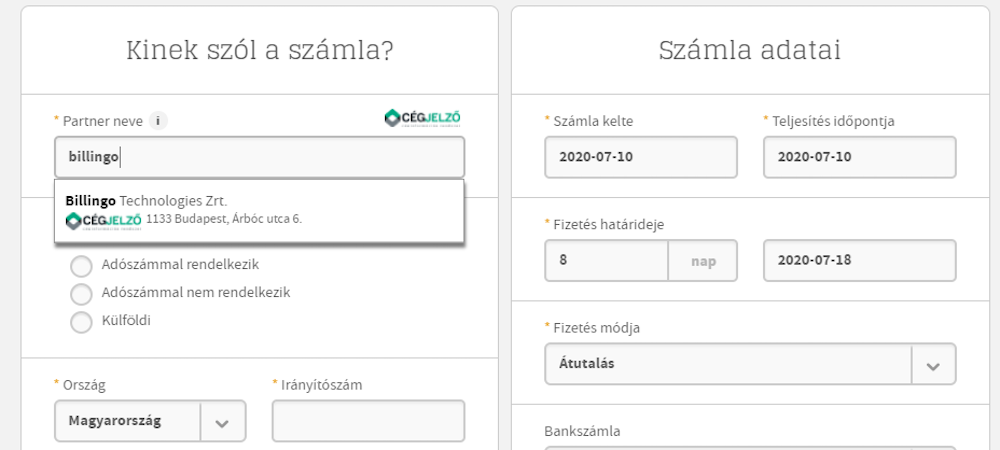Select Adószámmal nem rendelkezik radio option
The image size is (1000, 450).
(81, 294)
